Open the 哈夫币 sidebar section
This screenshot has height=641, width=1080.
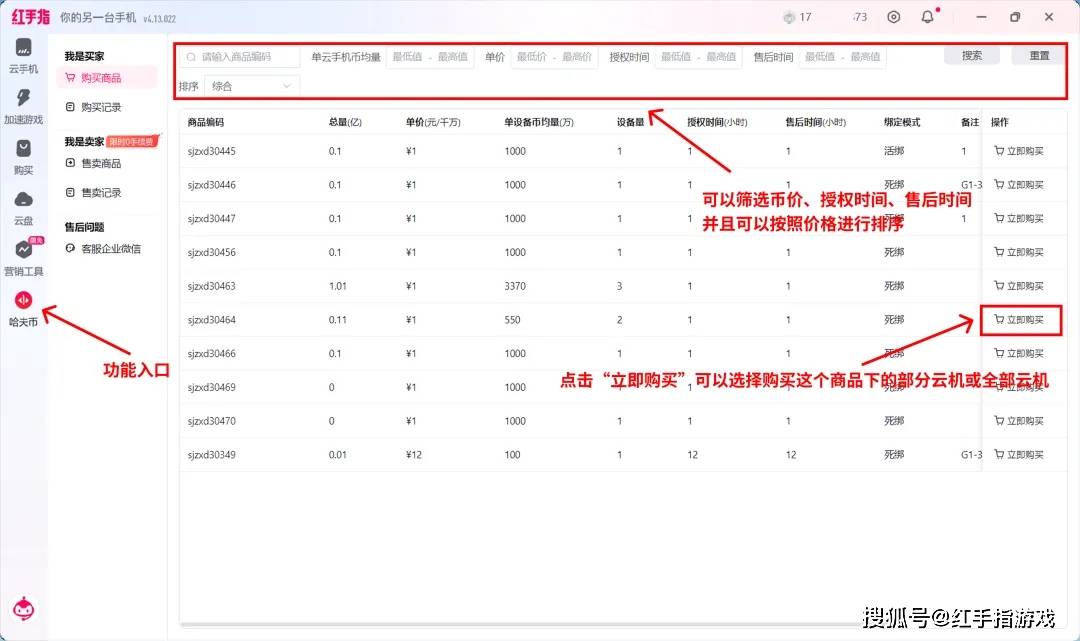[23, 308]
